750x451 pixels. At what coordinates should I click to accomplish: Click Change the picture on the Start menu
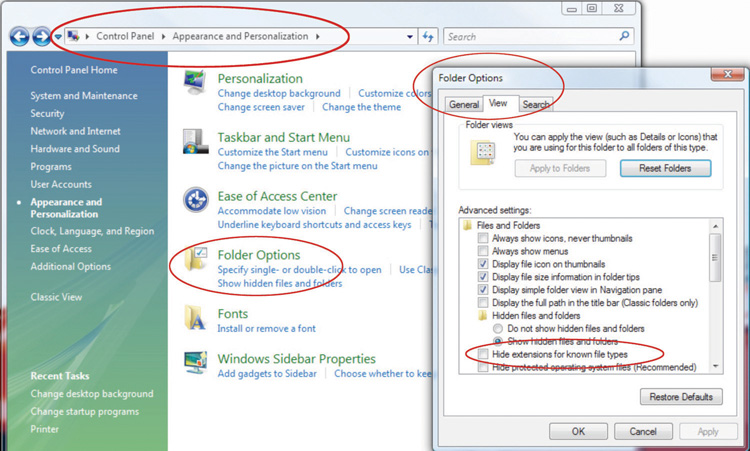[x=298, y=166]
